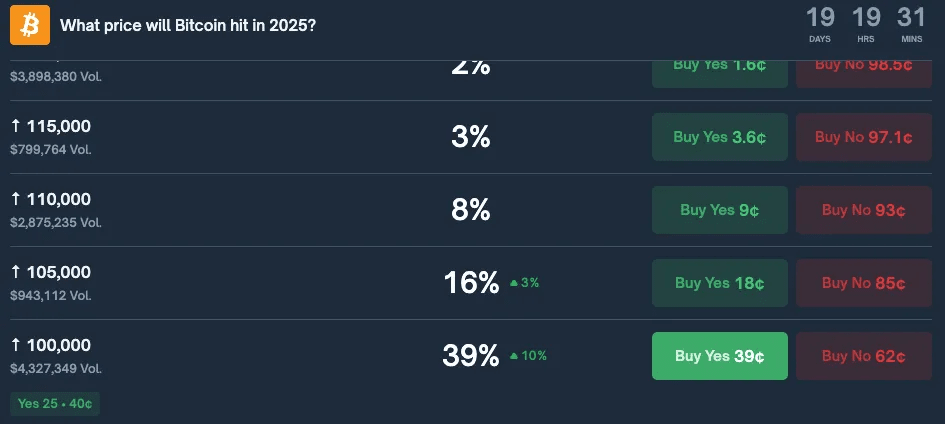The image size is (945, 424).
Task: Click green triangle next to 10% change
Action: click(x=514, y=356)
